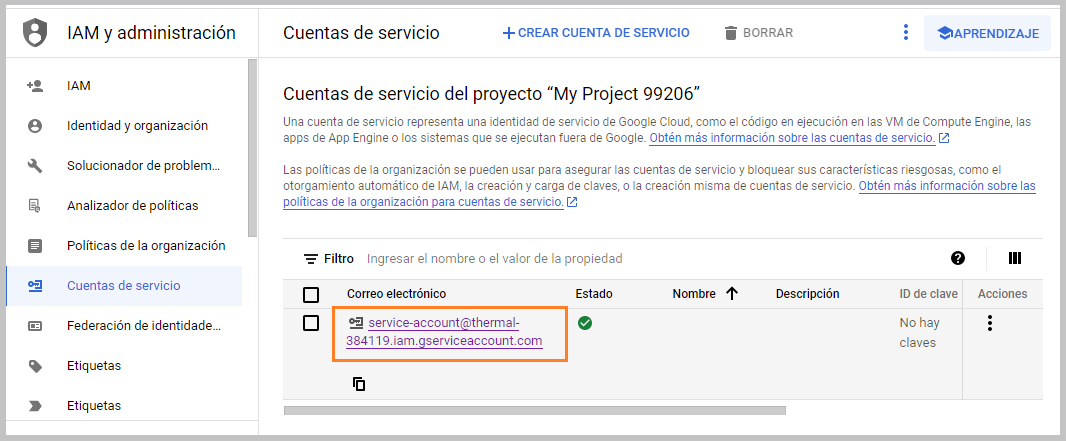Image resolution: width=1066 pixels, height=441 pixels.
Task: Click the filter lines icon
Action: tap(311, 259)
